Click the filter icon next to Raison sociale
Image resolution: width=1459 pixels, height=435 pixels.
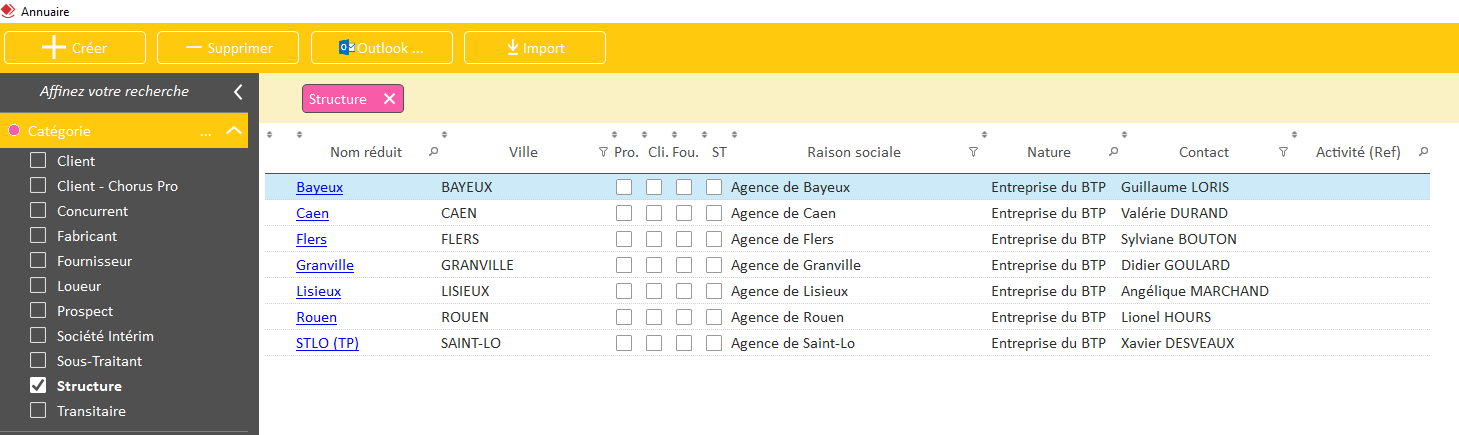973,152
